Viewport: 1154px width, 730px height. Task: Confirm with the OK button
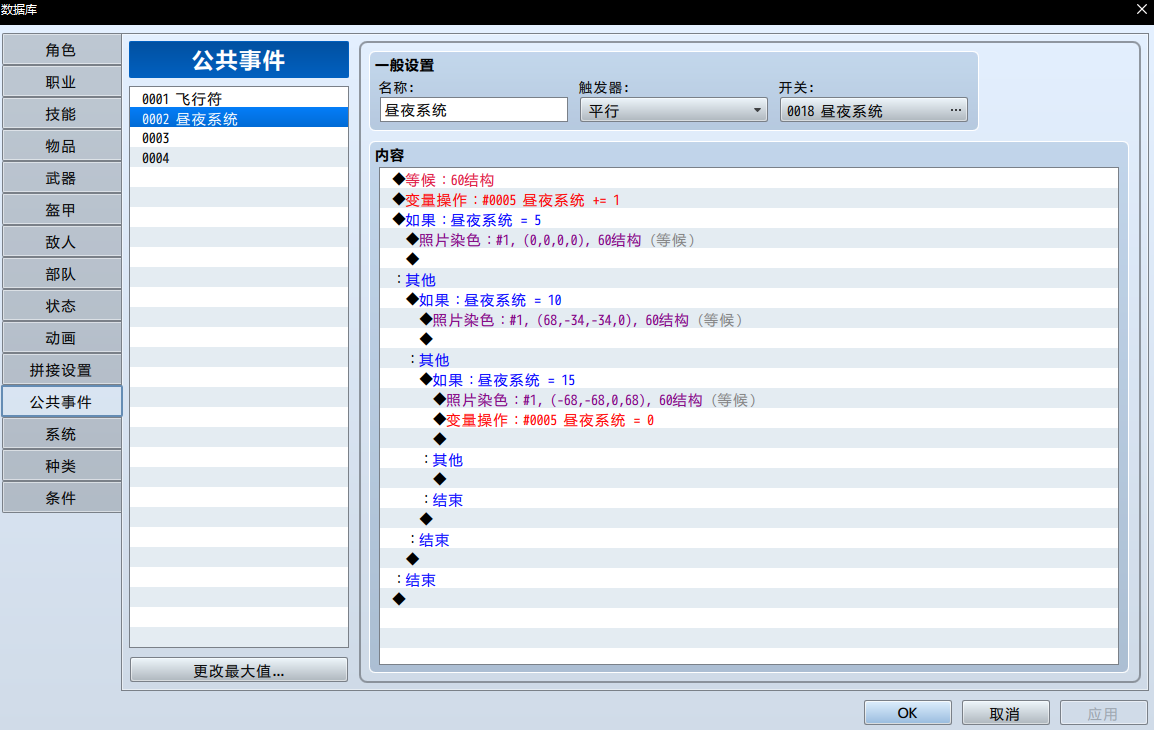click(907, 713)
